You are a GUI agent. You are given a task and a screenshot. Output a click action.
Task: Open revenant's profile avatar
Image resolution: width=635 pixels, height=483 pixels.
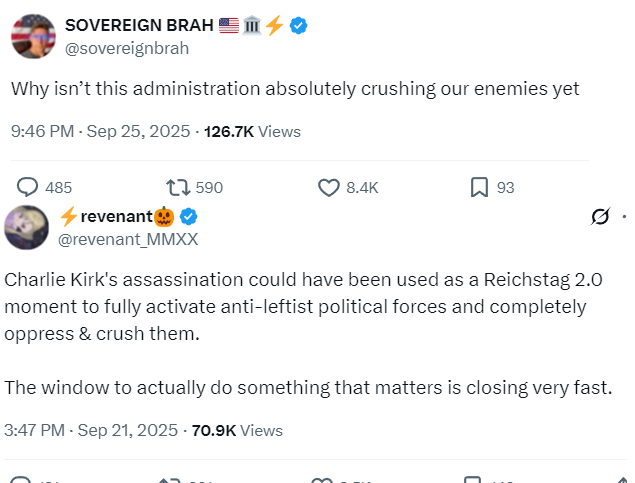point(26,228)
